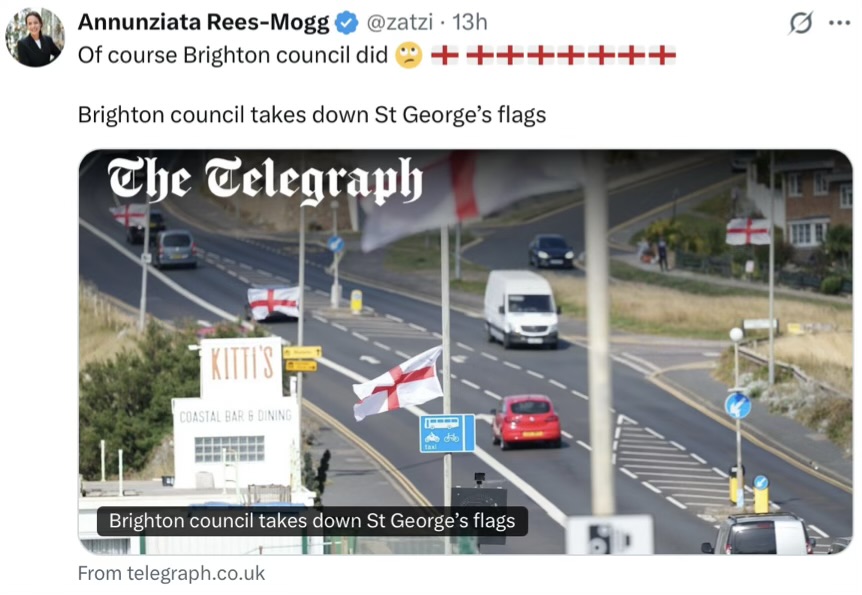Click the display name Annunziata Rees-Mogg
Image resolution: width=862 pixels, height=595 pixels.
coord(203,23)
